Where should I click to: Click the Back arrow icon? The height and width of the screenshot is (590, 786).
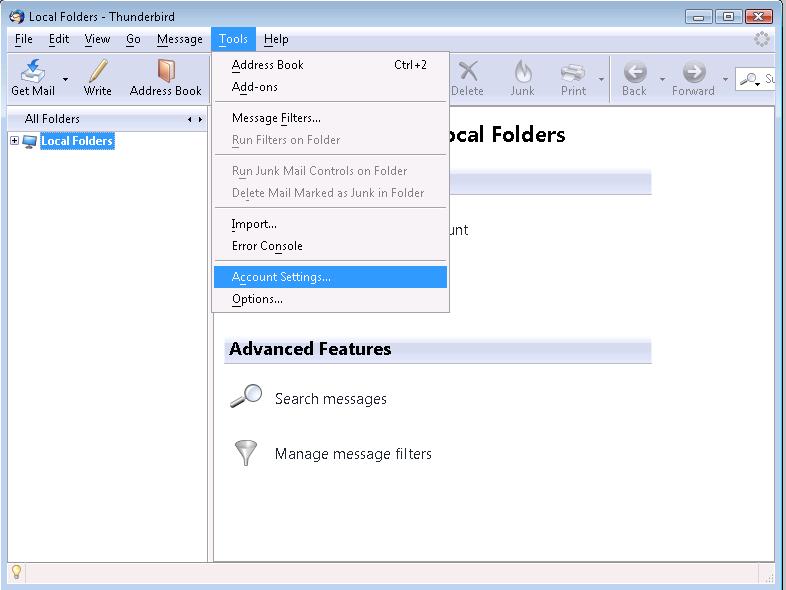[635, 72]
